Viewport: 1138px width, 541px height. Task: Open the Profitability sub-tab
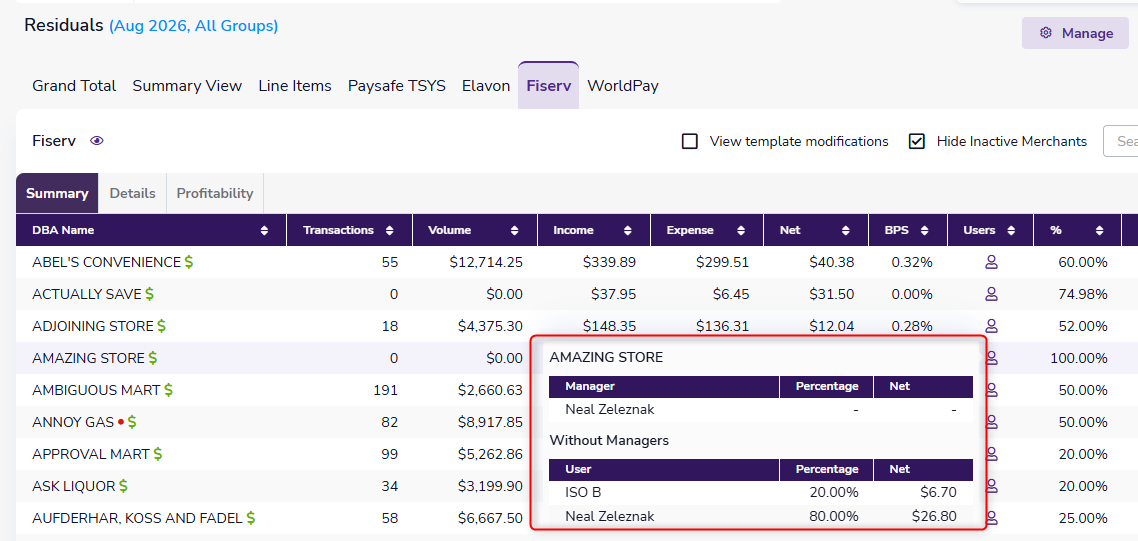(215, 193)
